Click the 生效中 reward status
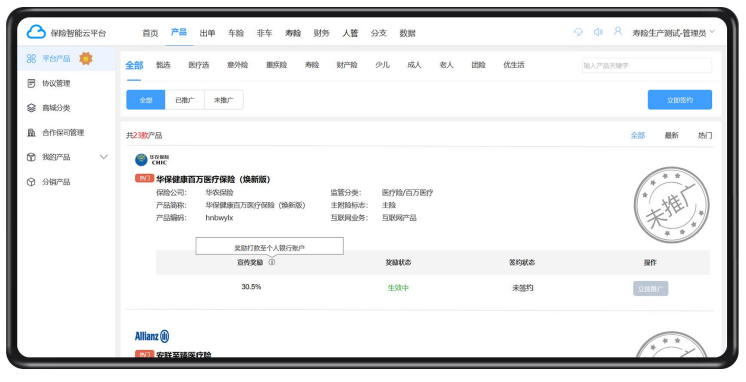This screenshot has height=382, width=746. tap(398, 288)
